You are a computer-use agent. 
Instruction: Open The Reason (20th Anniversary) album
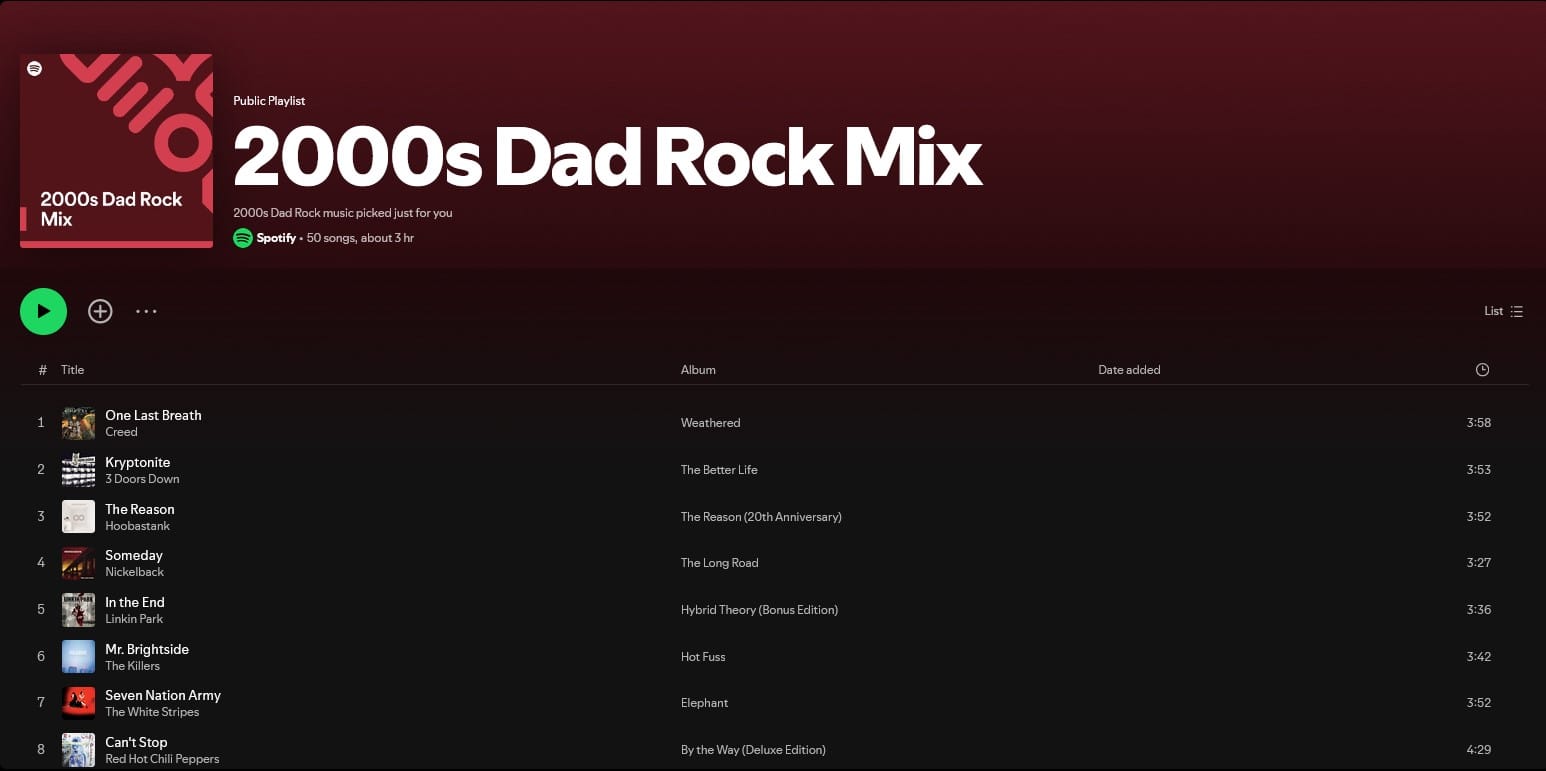(761, 517)
